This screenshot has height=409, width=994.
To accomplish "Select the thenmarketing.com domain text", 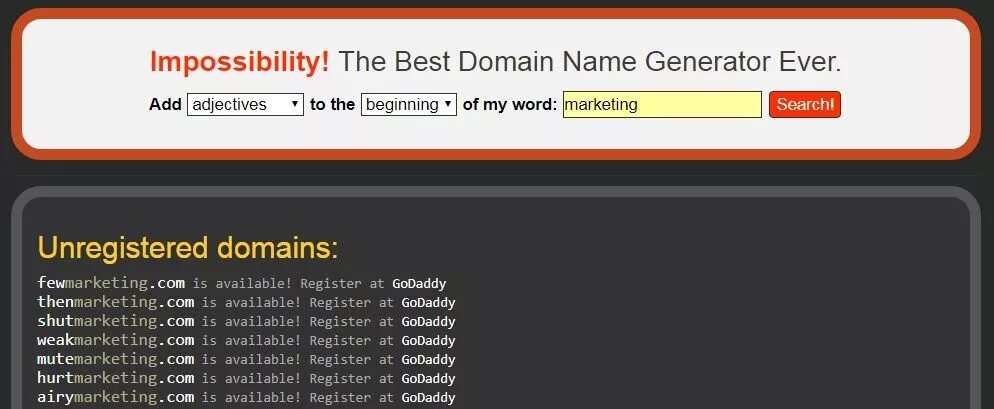I will click(115, 302).
